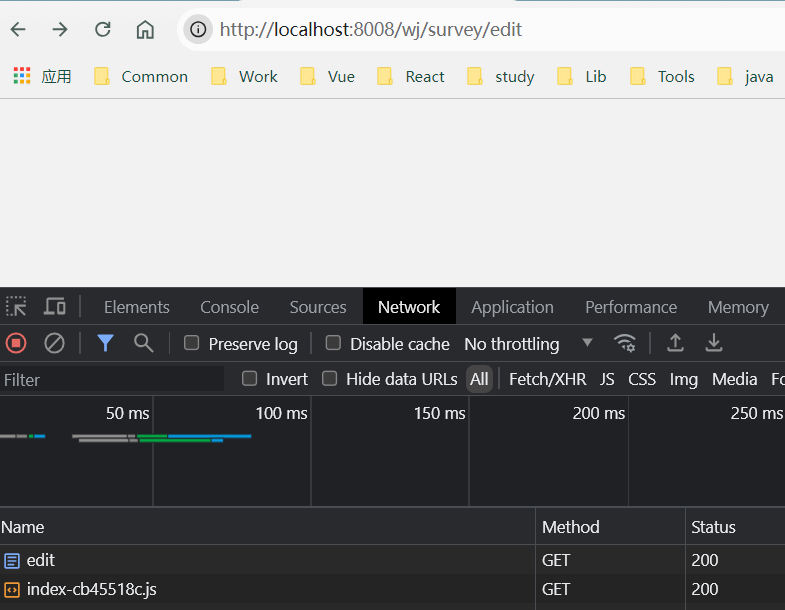The height and width of the screenshot is (610, 785).
Task: Activate the inspect element picker icon
Action: (x=16, y=307)
